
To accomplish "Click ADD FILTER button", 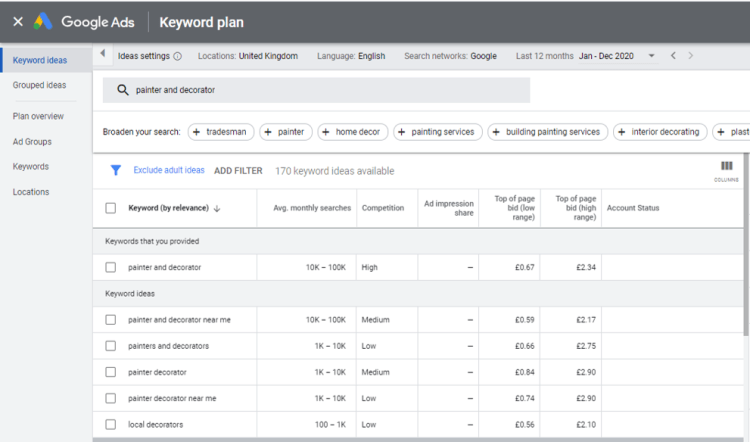I will (238, 171).
